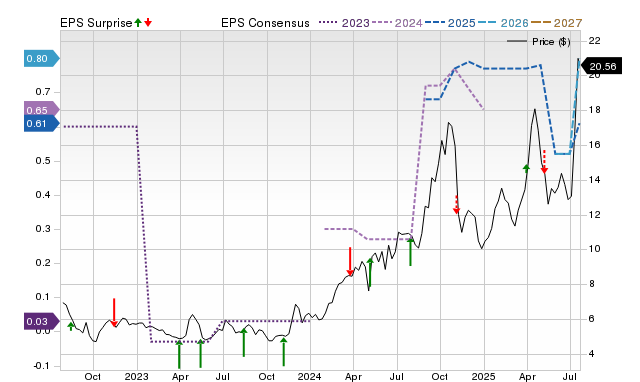The image size is (640, 382).
Task: Click the dotted red miss arrow after Oct 2024
Action: click(x=456, y=204)
